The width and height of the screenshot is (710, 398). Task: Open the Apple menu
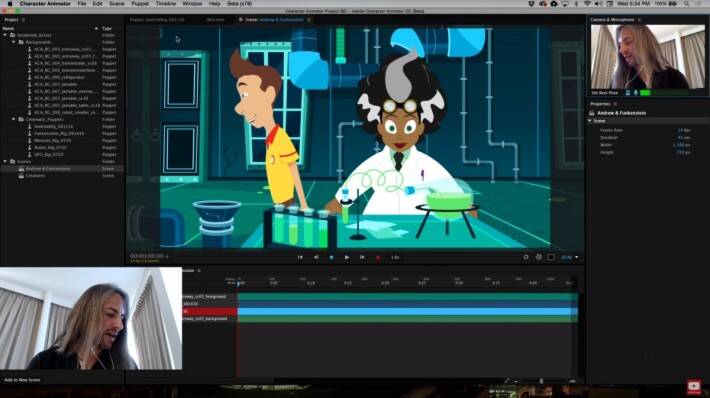pos(10,4)
